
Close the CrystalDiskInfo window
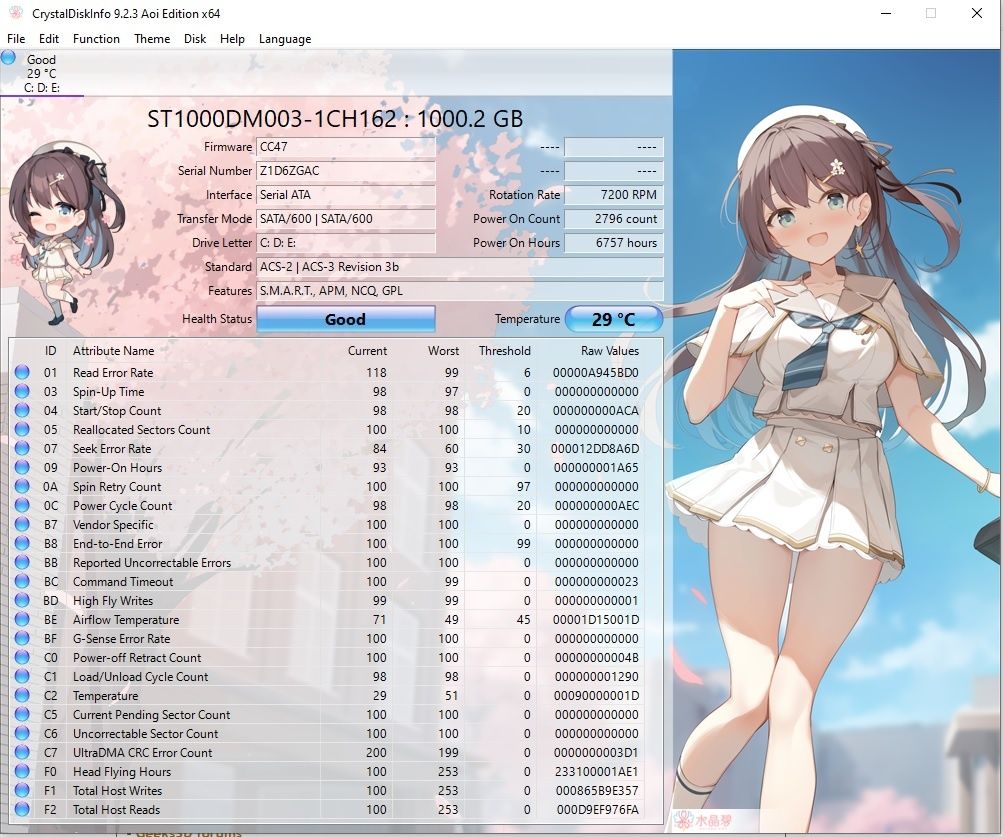(977, 13)
